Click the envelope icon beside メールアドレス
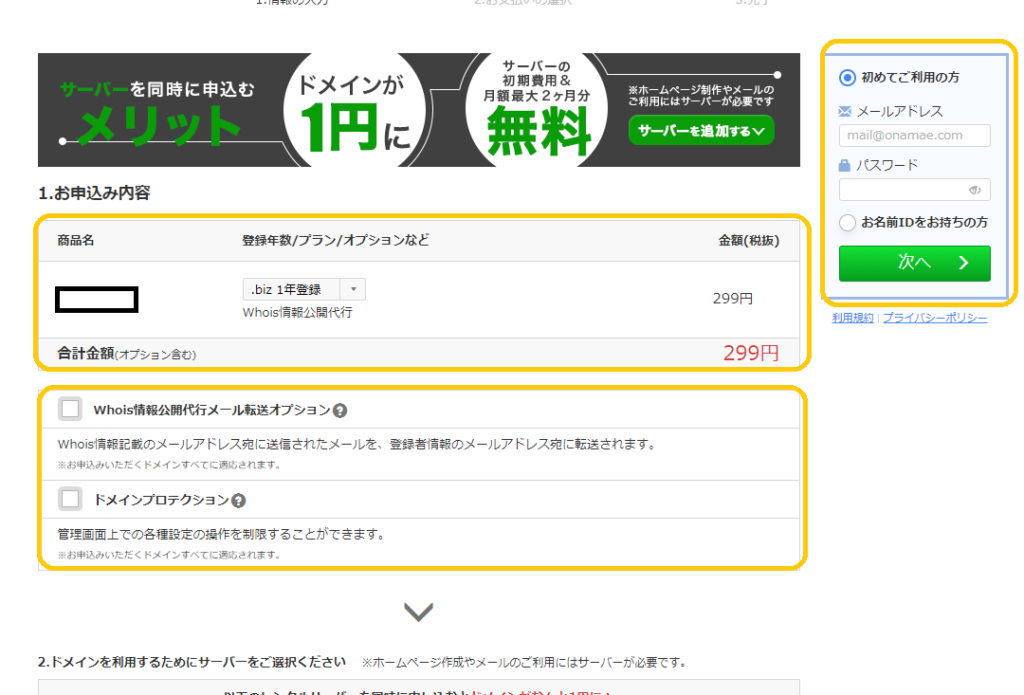The height and width of the screenshot is (695, 1024). point(844,112)
